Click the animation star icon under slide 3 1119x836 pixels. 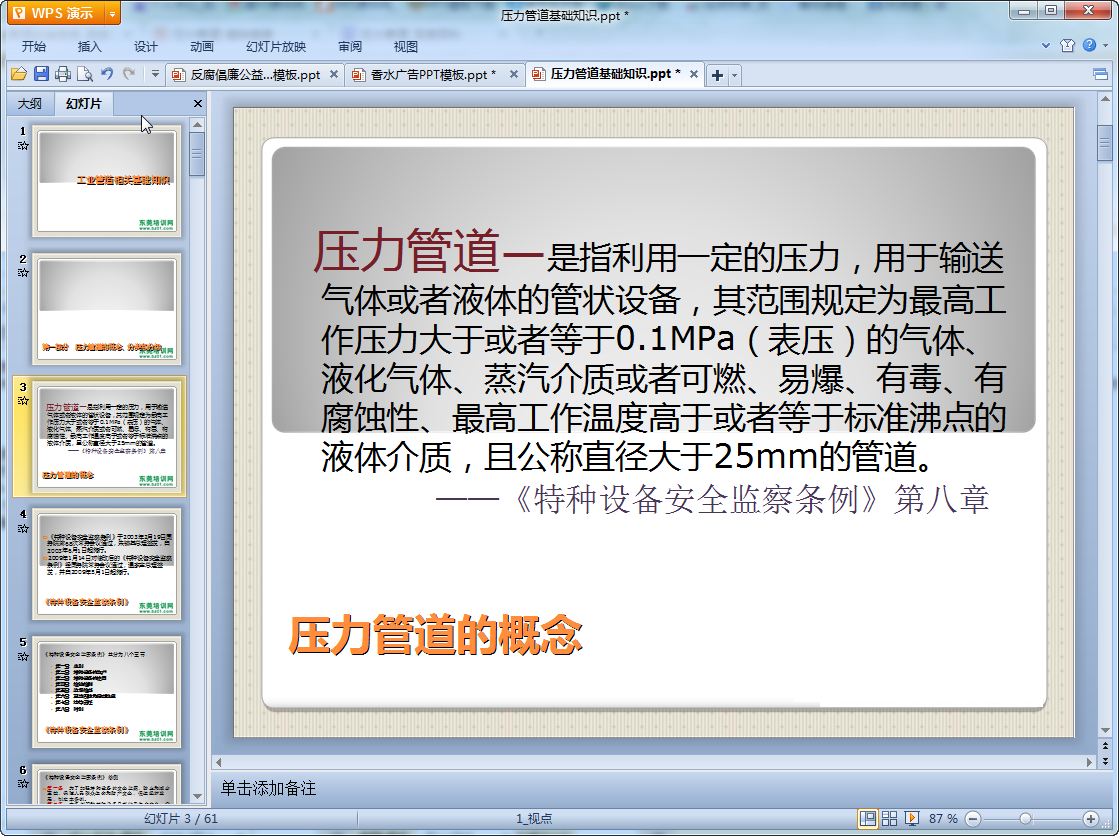tap(23, 401)
